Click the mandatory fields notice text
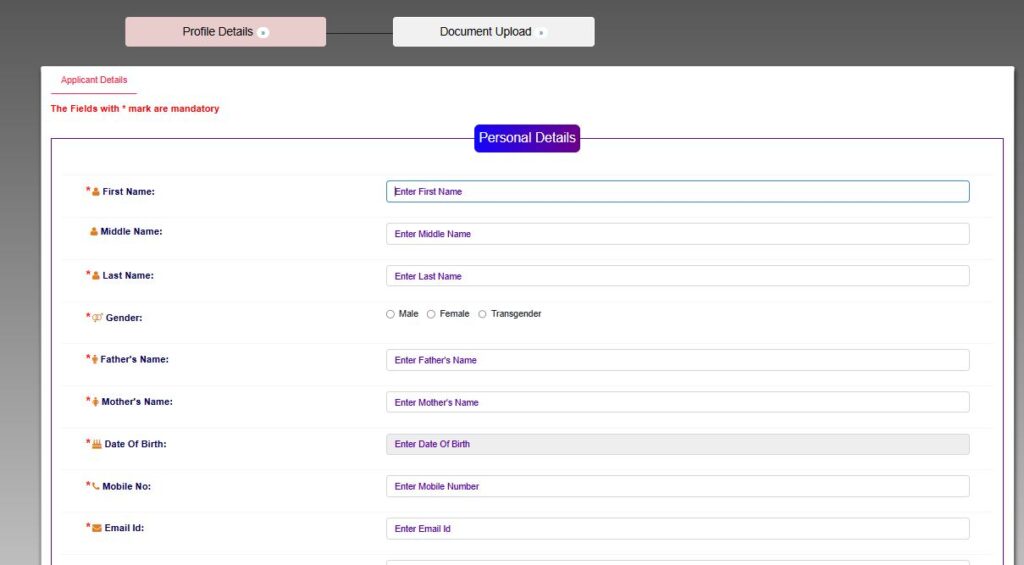Viewport: 1024px width, 565px height. [135, 108]
